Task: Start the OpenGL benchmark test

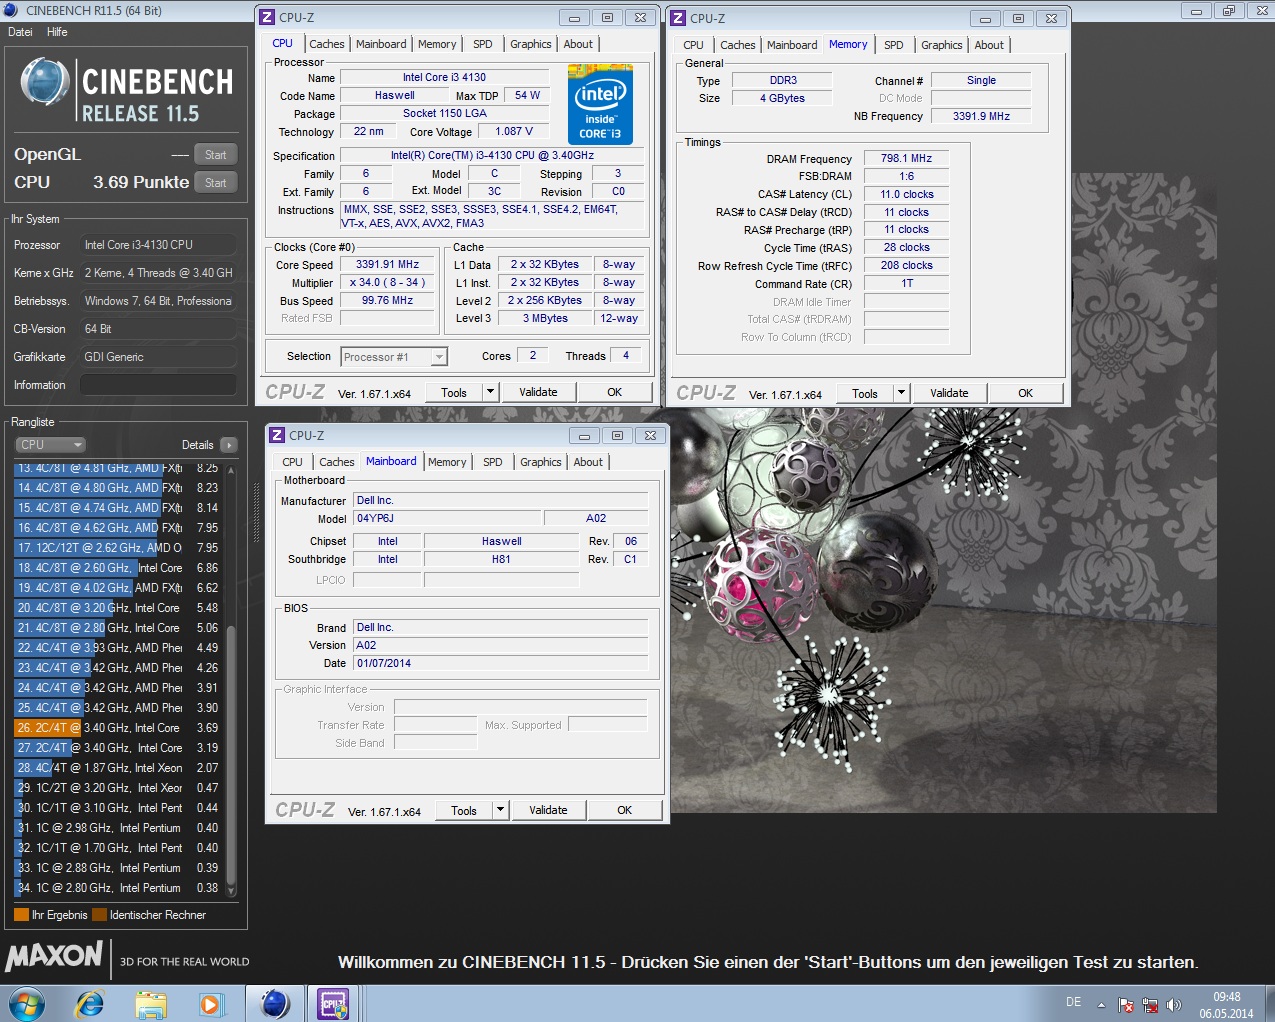Action: point(216,154)
